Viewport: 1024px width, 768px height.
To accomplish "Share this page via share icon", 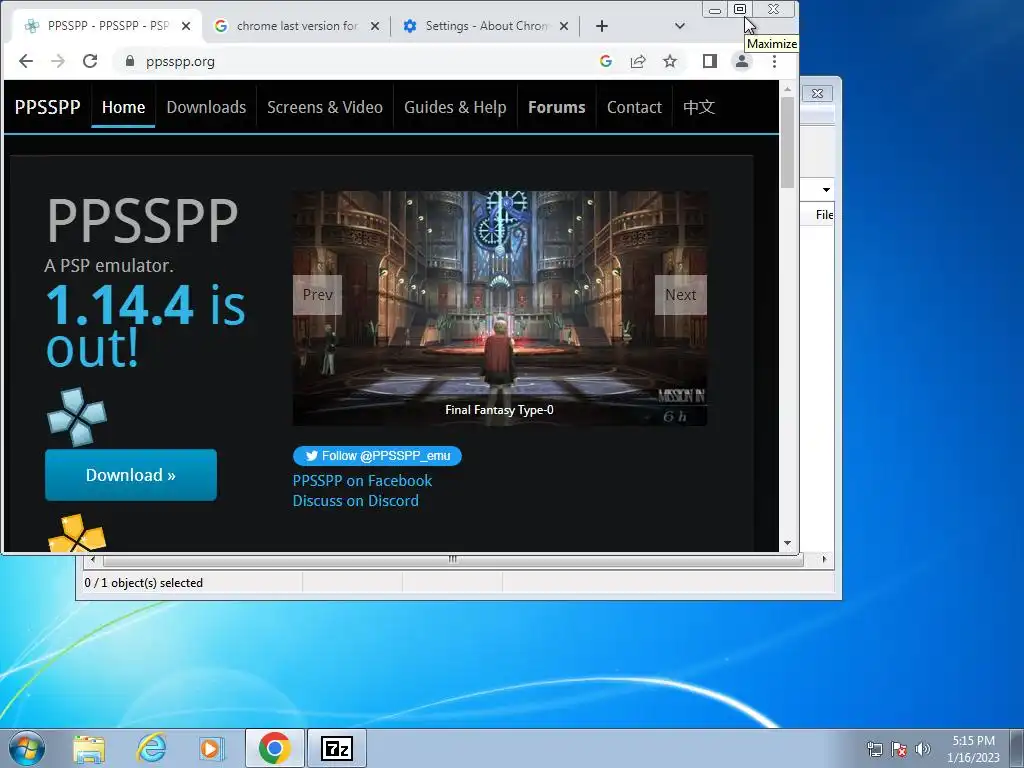I will pos(638,61).
